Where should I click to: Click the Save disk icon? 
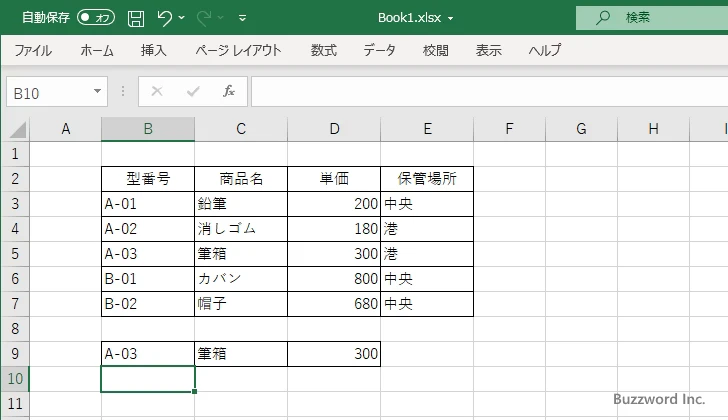(x=136, y=18)
